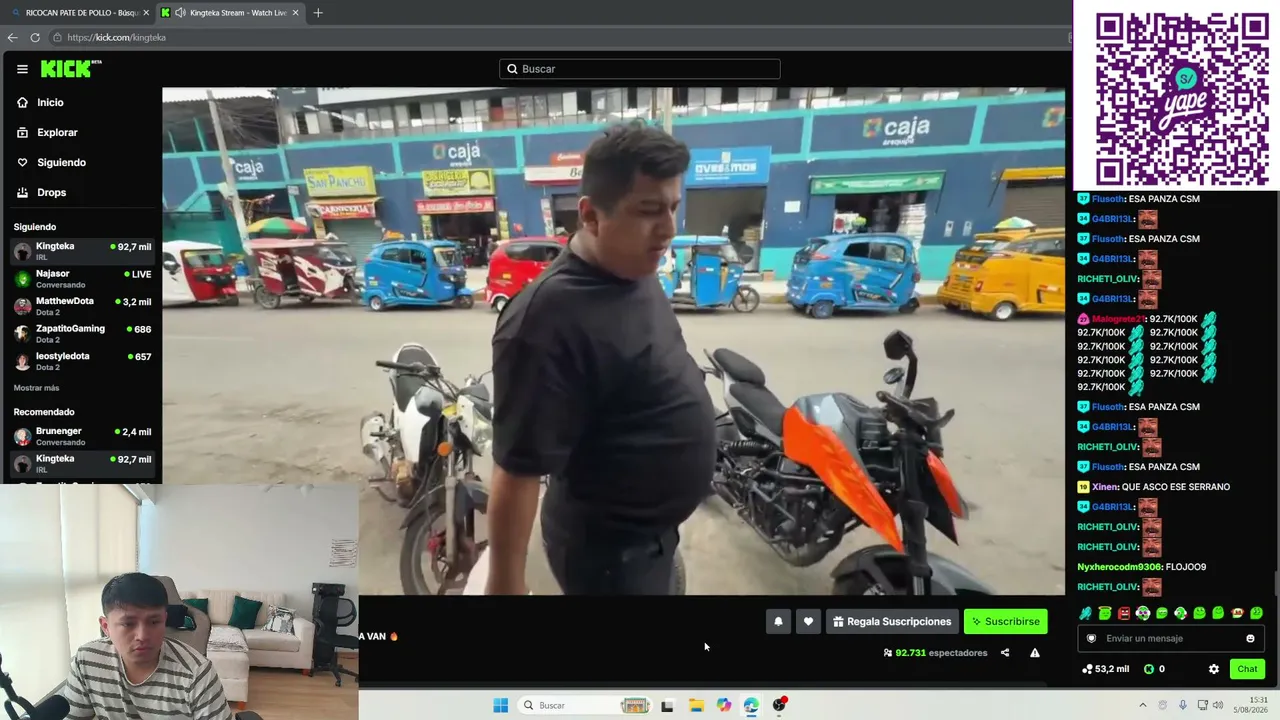Open a new browser tab
This screenshot has height=720, width=1280.
318,13
